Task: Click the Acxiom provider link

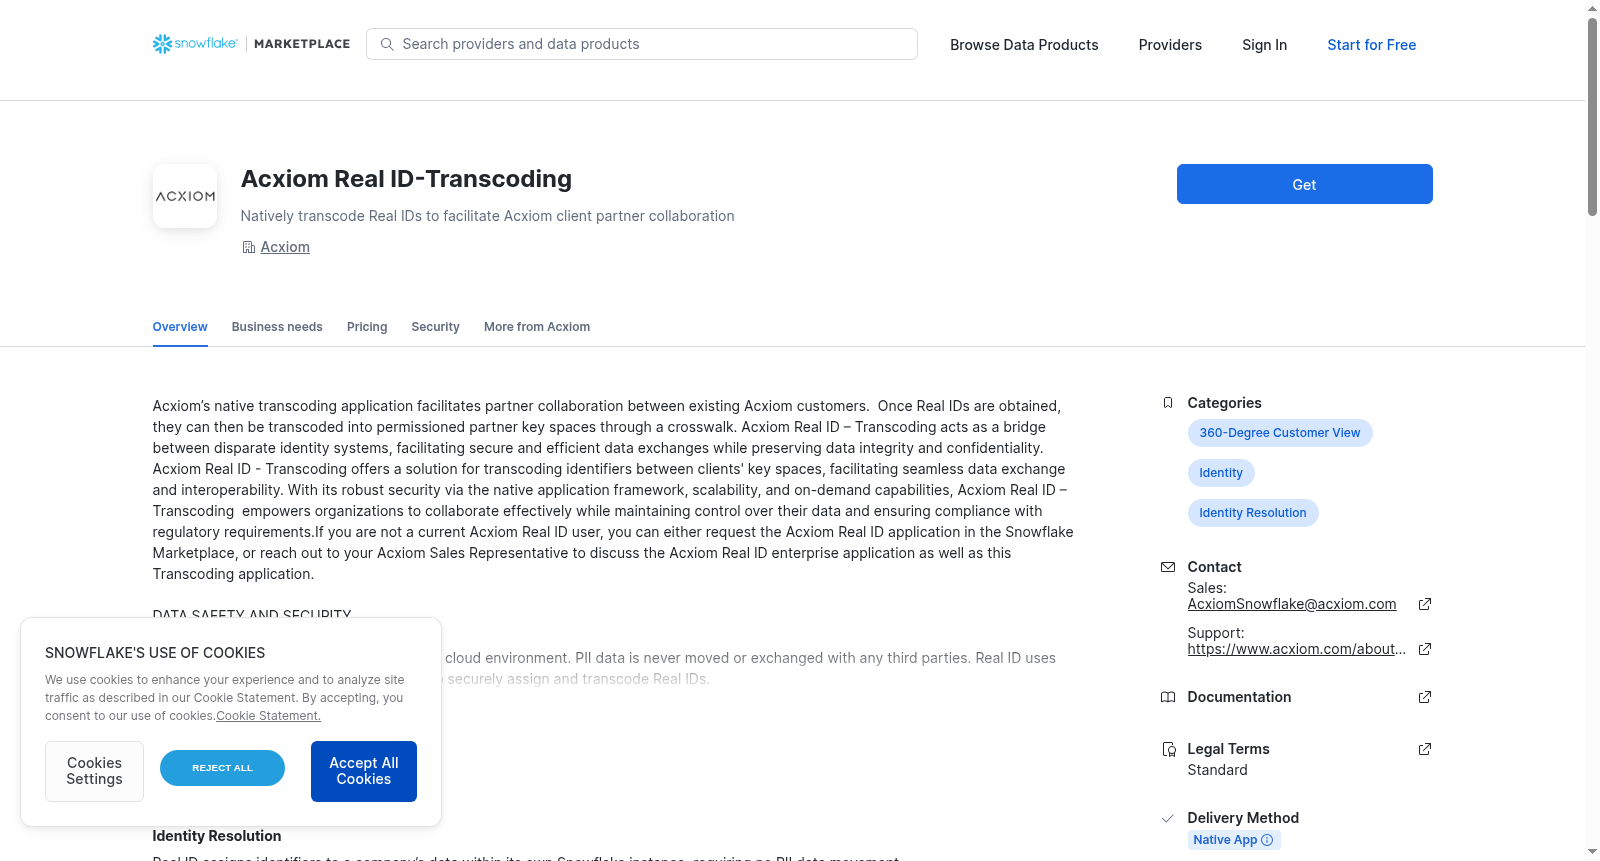Action: click(x=285, y=247)
